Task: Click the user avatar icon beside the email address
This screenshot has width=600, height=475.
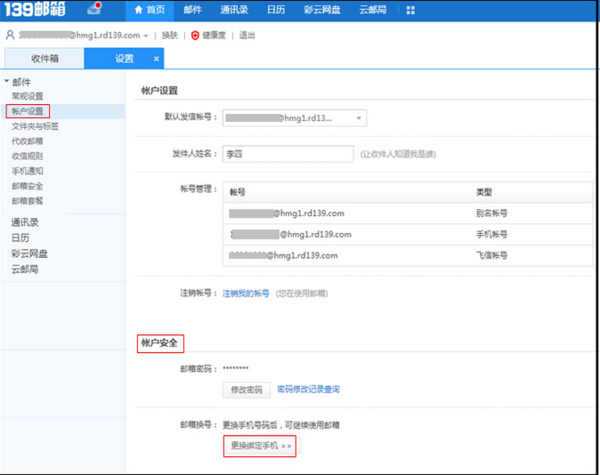Action: [x=10, y=35]
